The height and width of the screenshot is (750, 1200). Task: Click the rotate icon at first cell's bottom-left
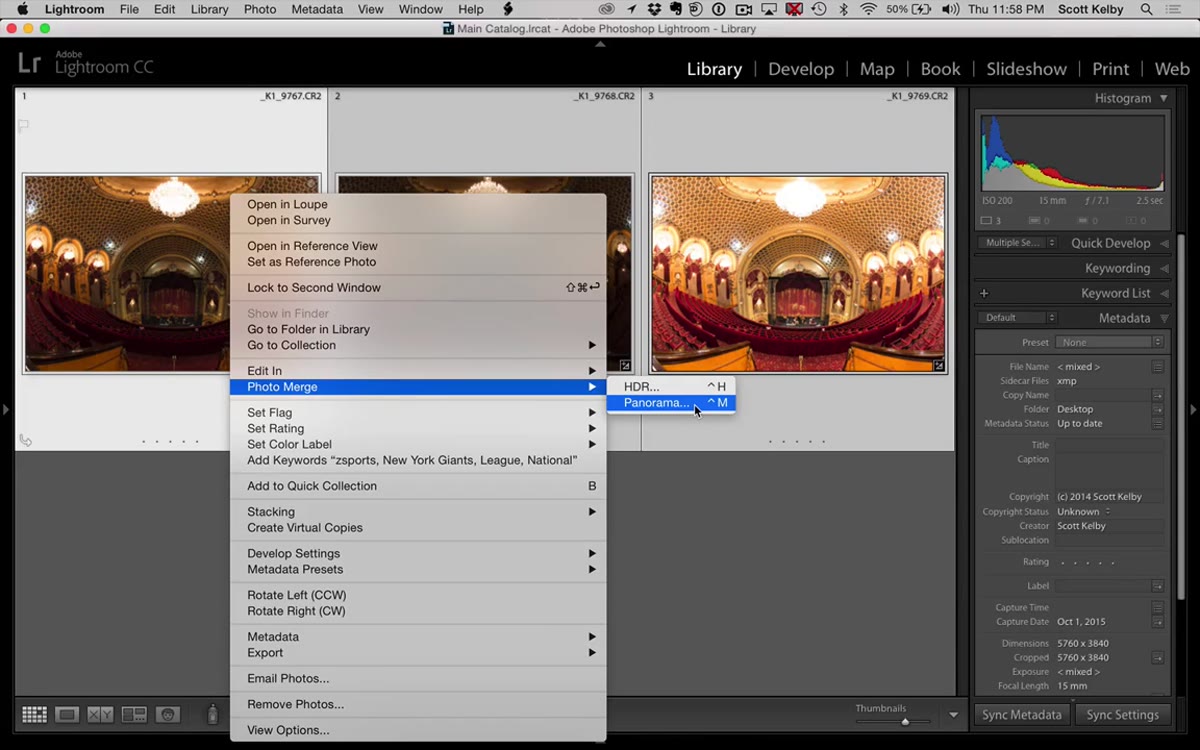click(x=25, y=440)
